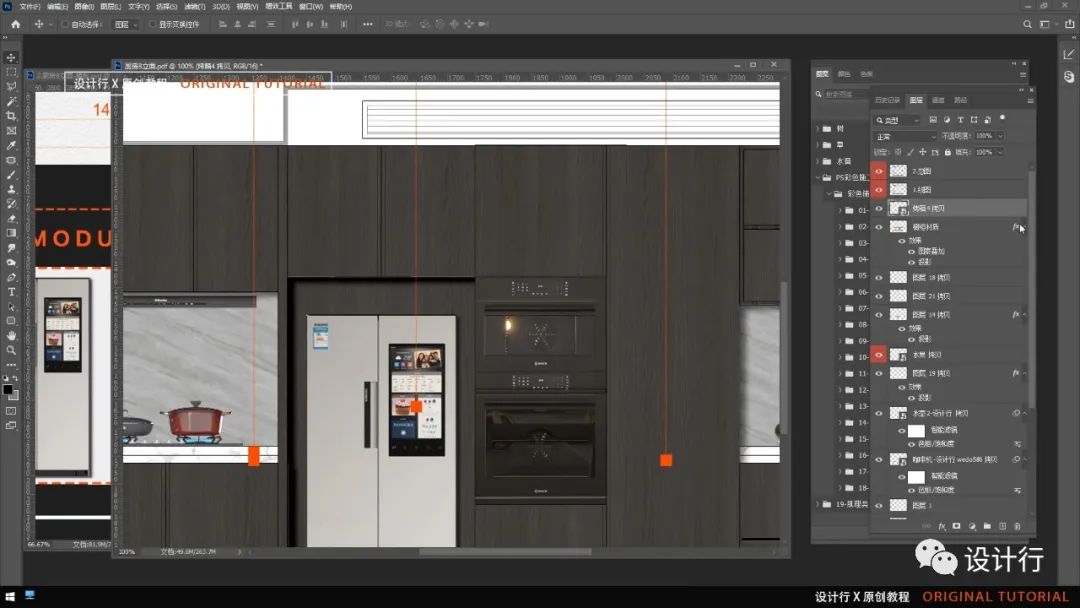Select the Rectangular Marquee tool
The image size is (1080, 608).
point(11,72)
